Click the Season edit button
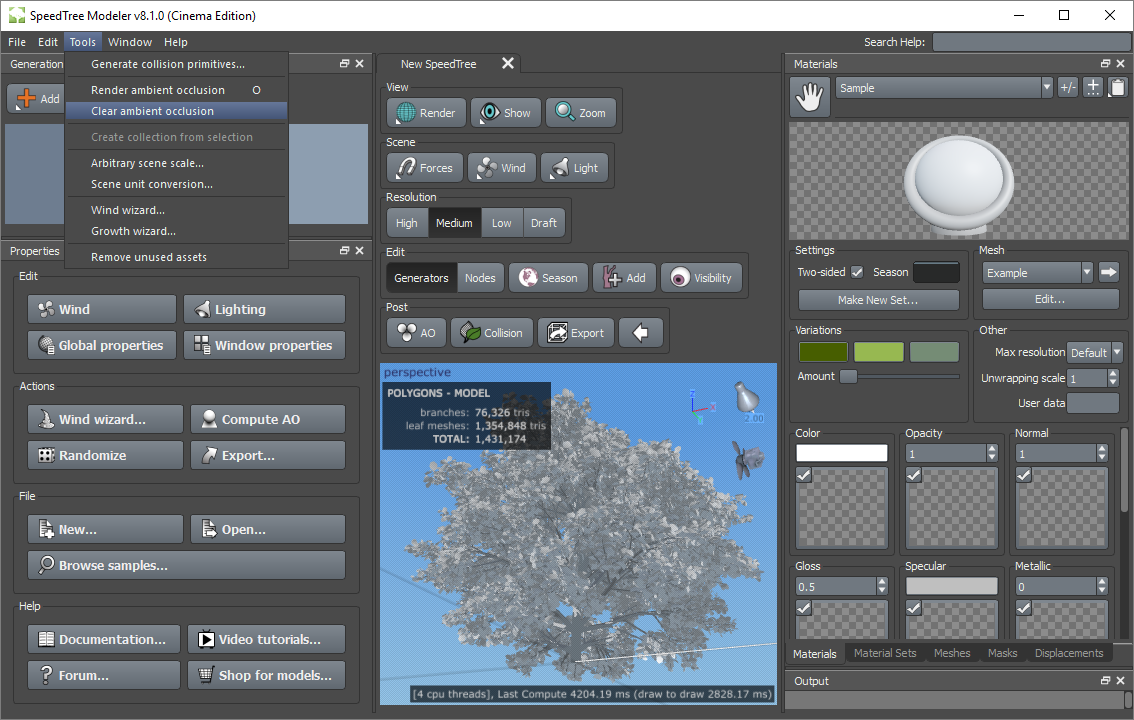Viewport: 1134px width, 720px height. pos(548,278)
